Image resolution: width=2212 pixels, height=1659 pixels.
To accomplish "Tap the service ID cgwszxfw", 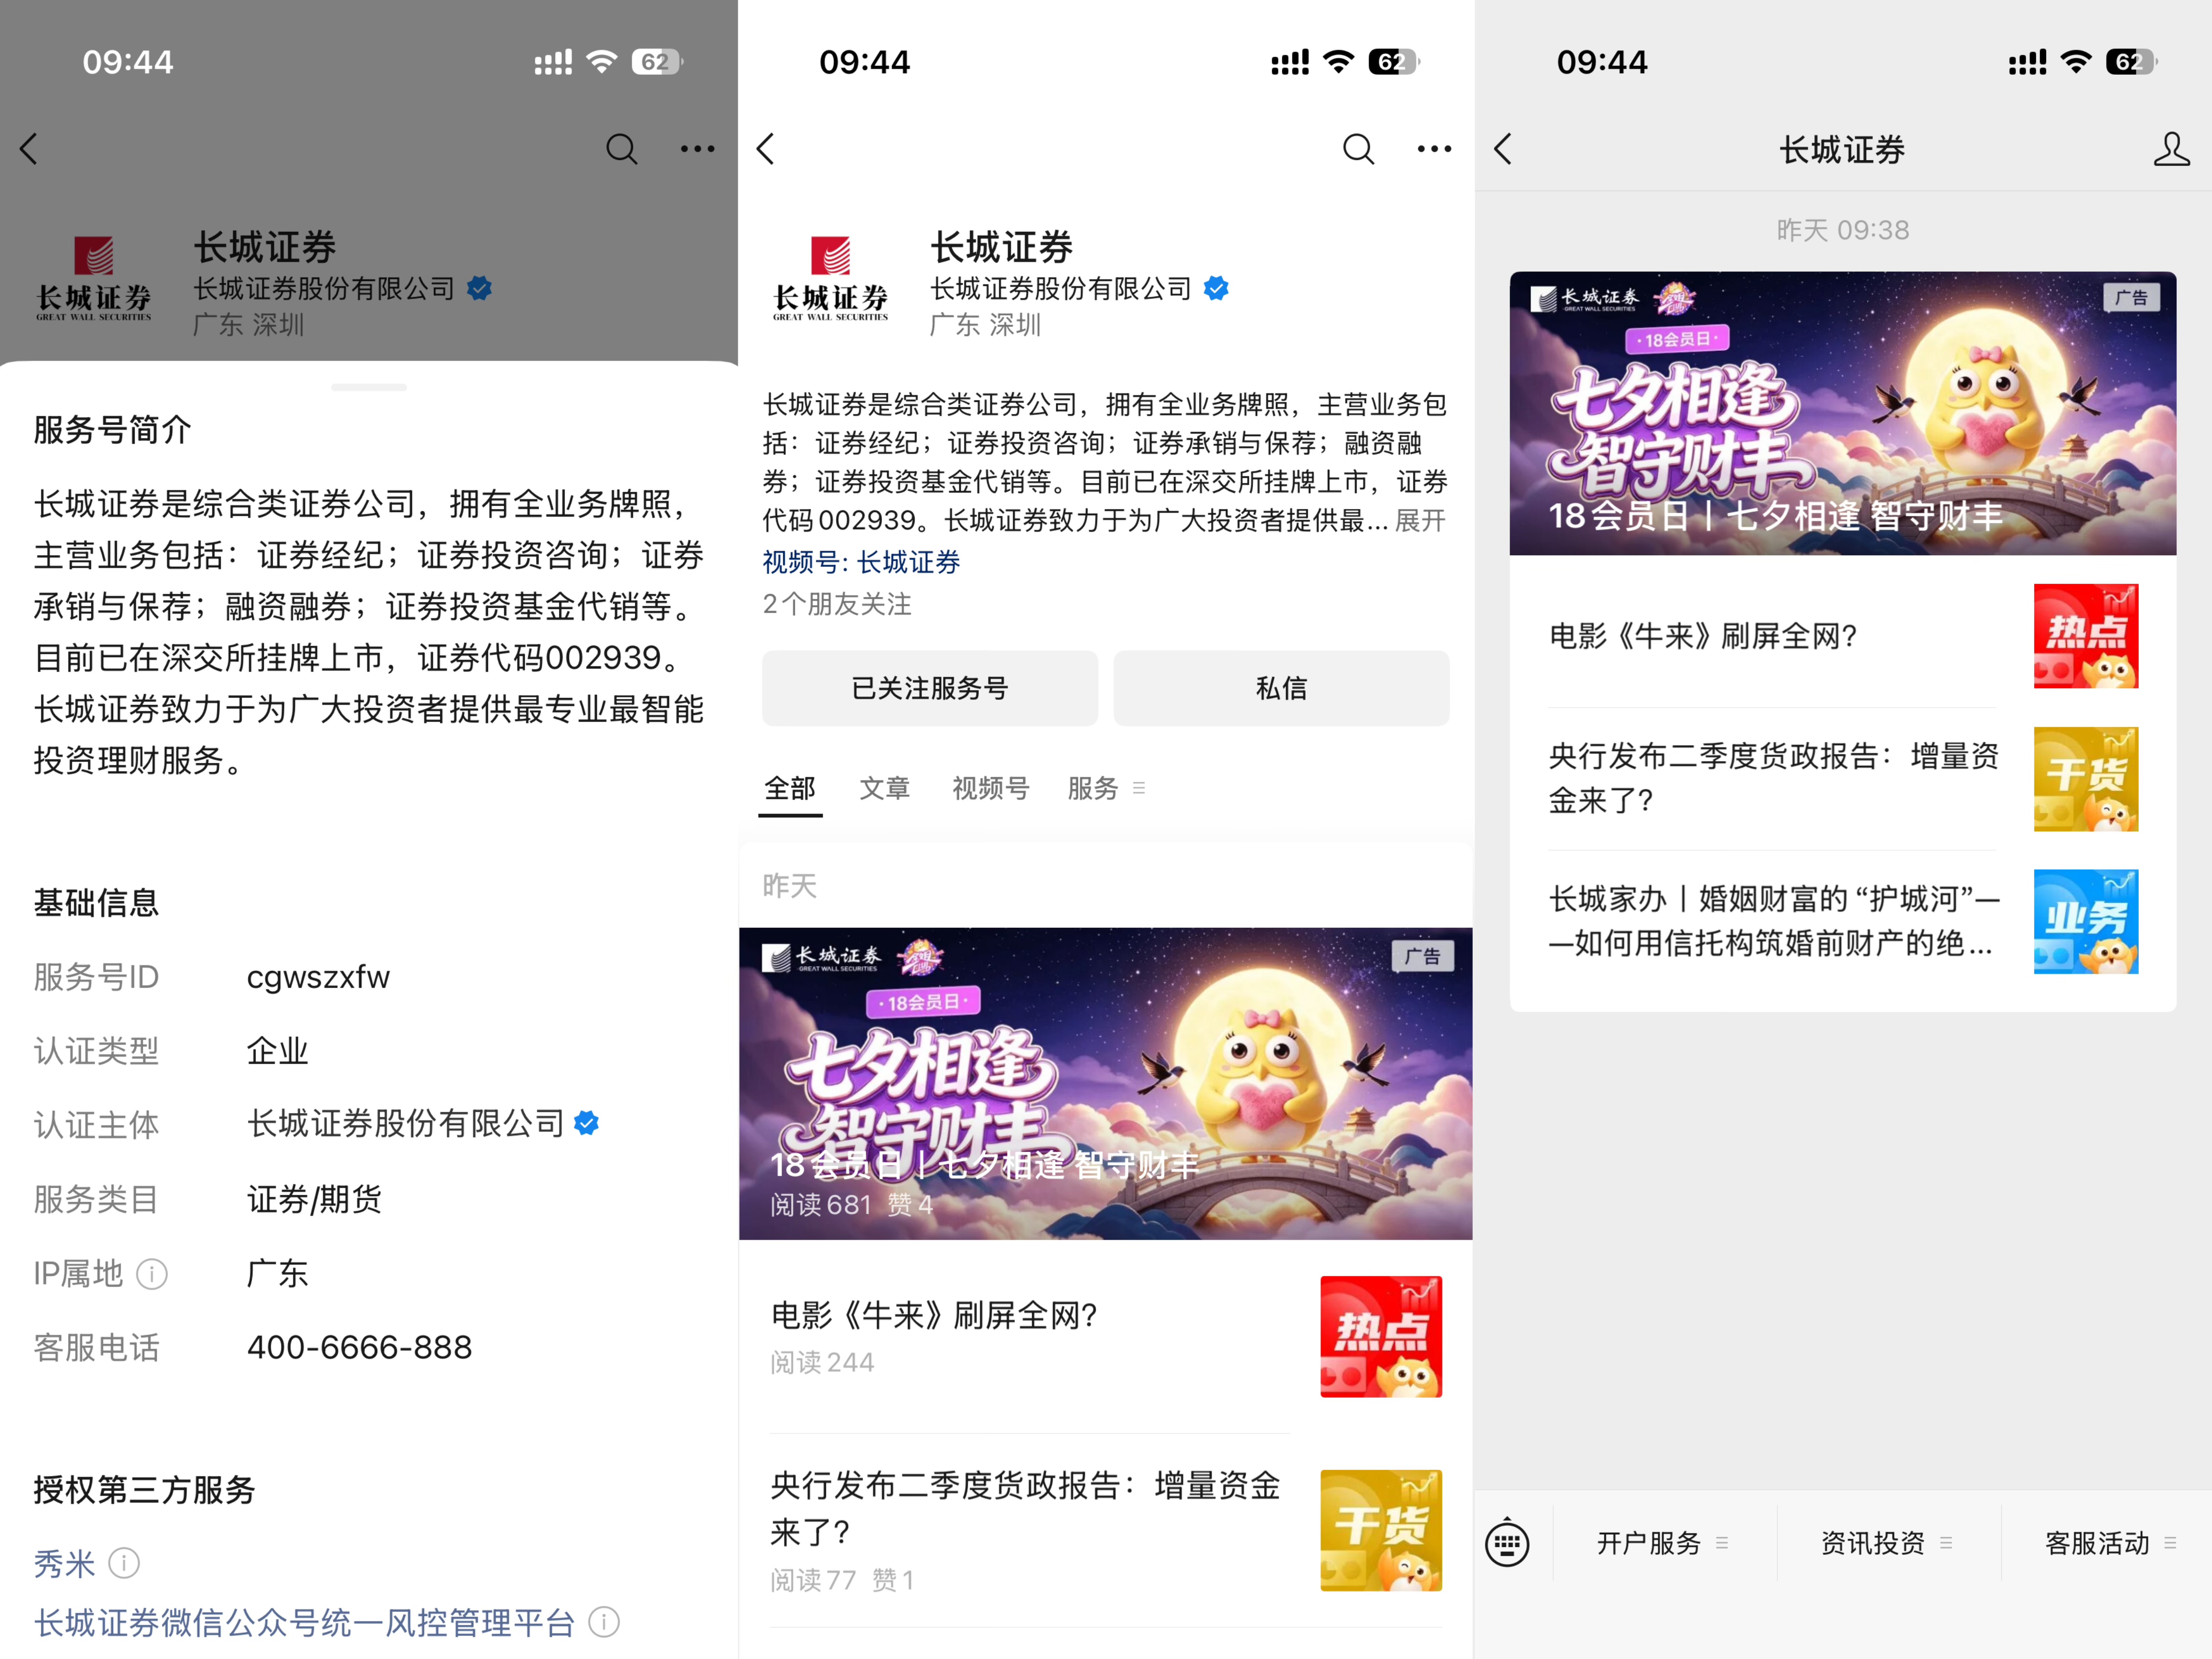I will coord(318,977).
